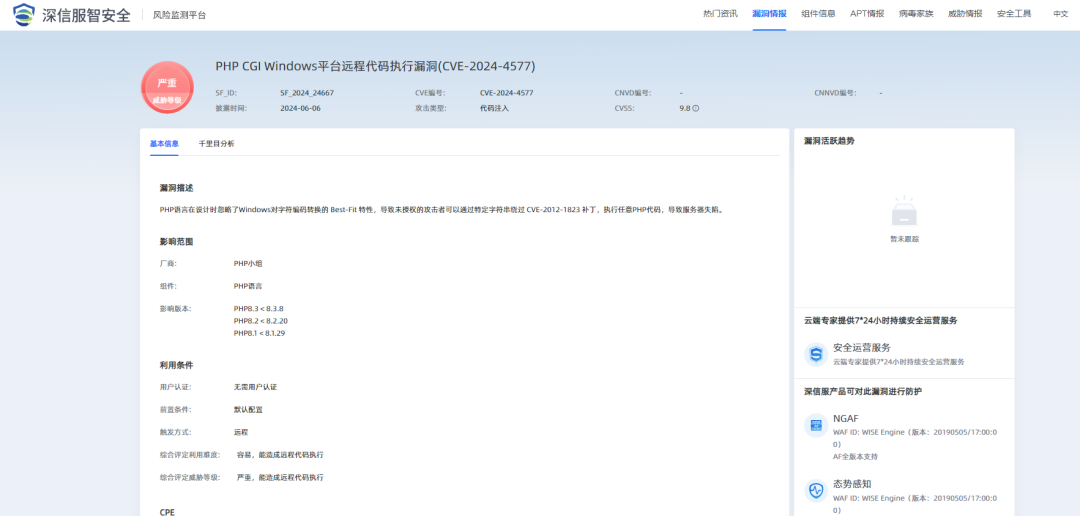Viewport: 1080px width, 516px height.
Task: Click the component value PHP语言
Action: (x=248, y=286)
